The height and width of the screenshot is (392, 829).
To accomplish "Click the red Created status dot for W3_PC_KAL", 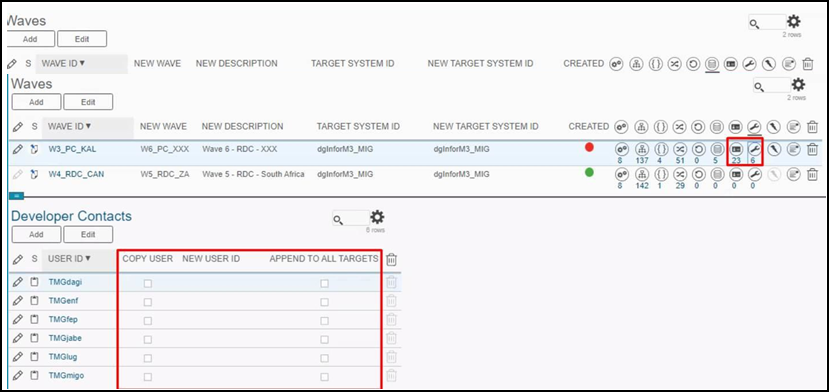I will [x=589, y=147].
